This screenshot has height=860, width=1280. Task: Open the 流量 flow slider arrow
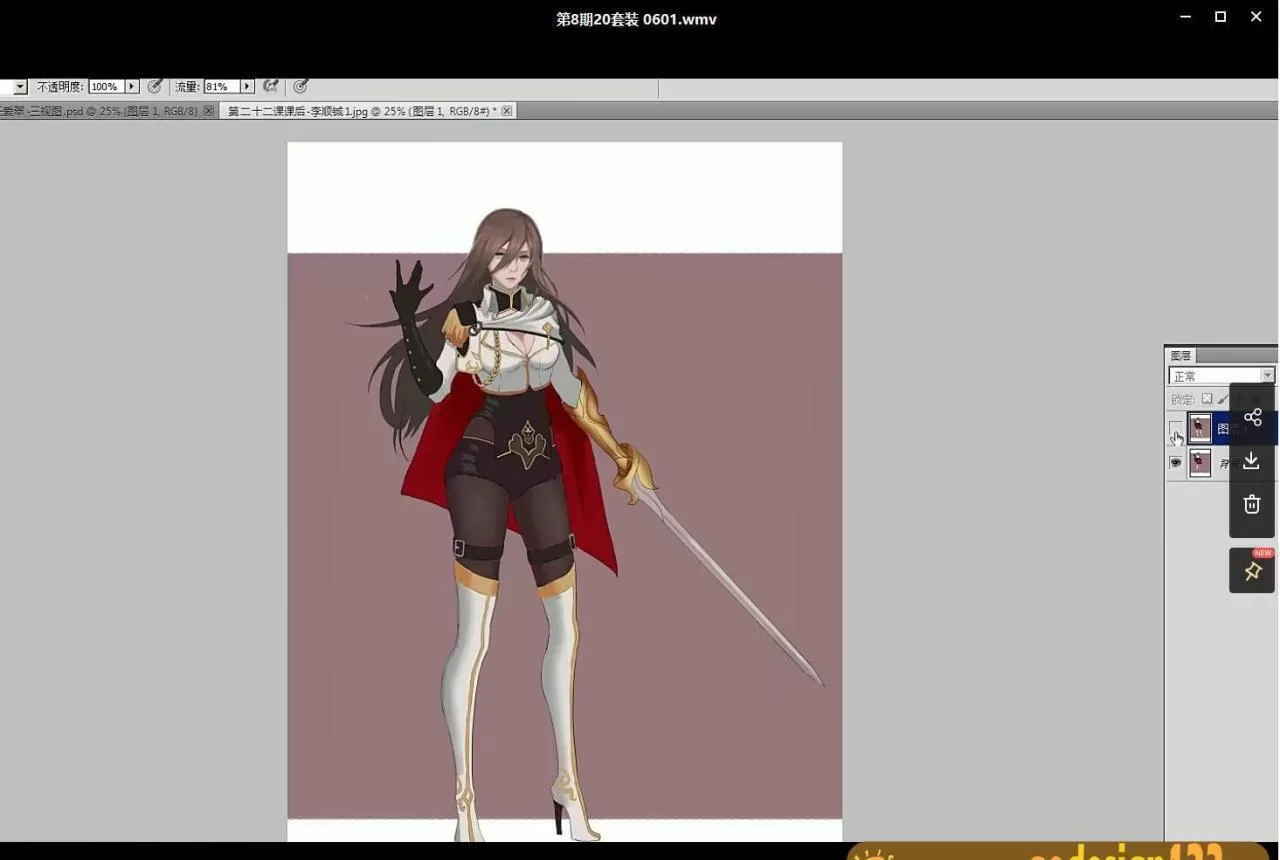pyautogui.click(x=247, y=87)
